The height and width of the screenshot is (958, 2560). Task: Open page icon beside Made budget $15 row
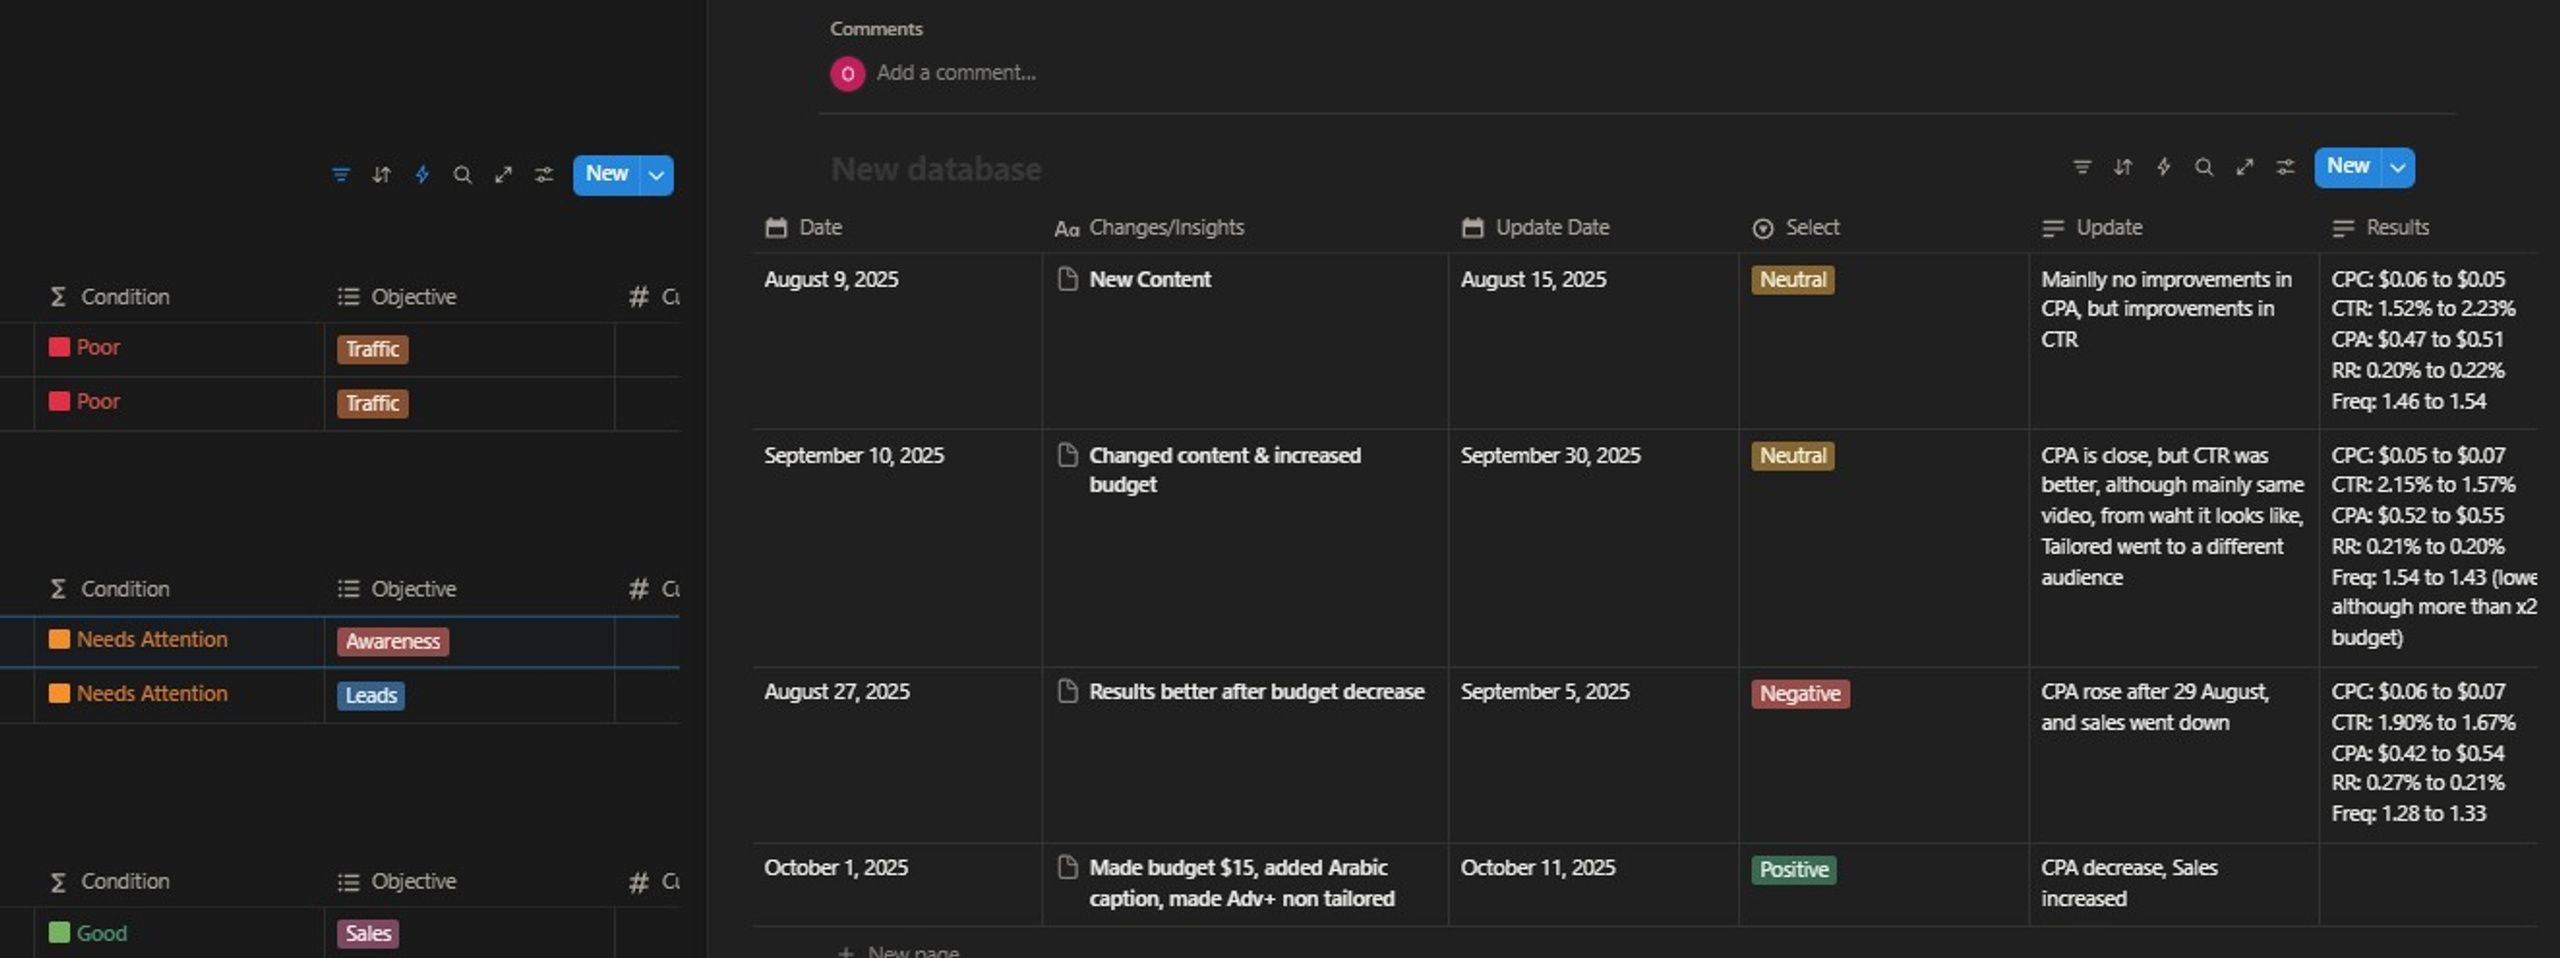1068,867
